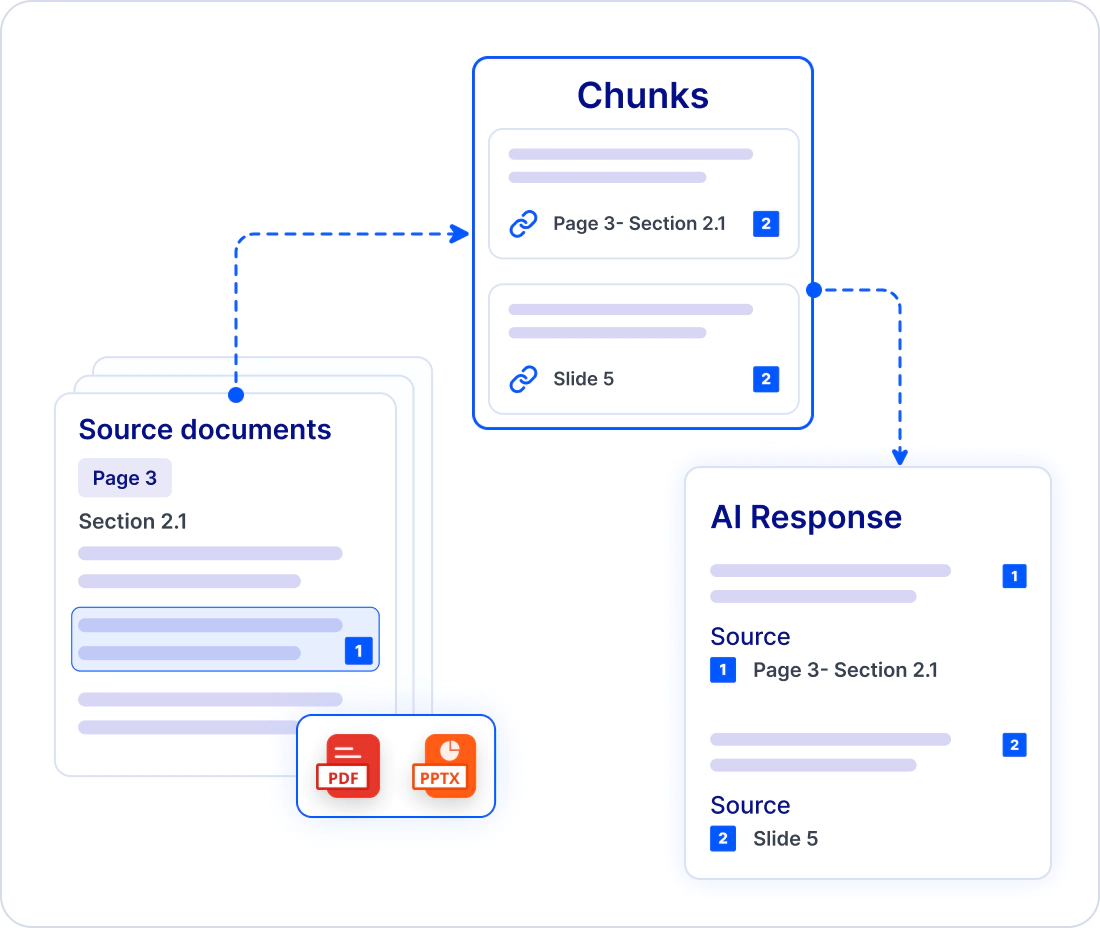Click the PDF file icon
Screen dimensions: 1100x928
click(348, 766)
